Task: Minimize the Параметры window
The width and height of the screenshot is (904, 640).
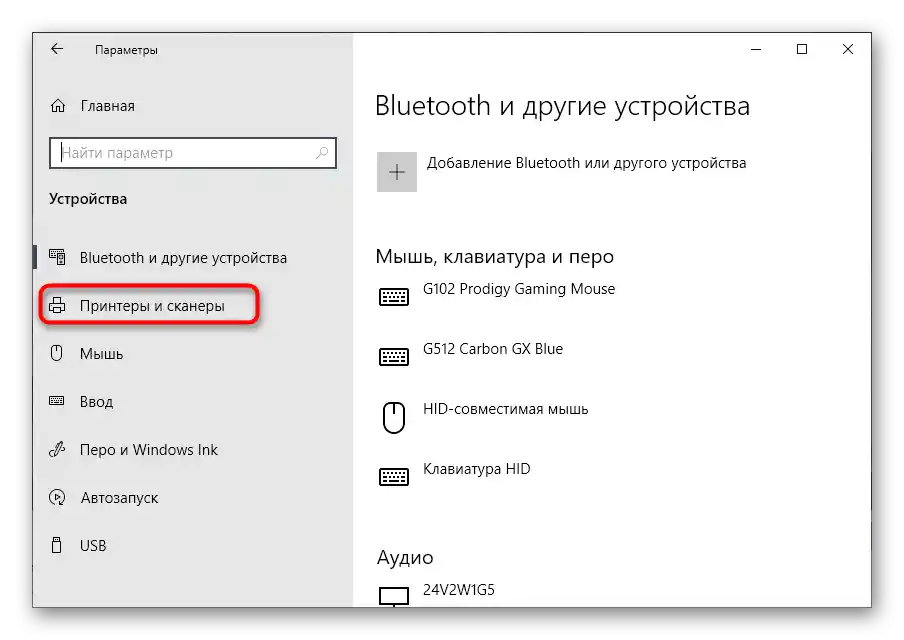Action: 756,50
